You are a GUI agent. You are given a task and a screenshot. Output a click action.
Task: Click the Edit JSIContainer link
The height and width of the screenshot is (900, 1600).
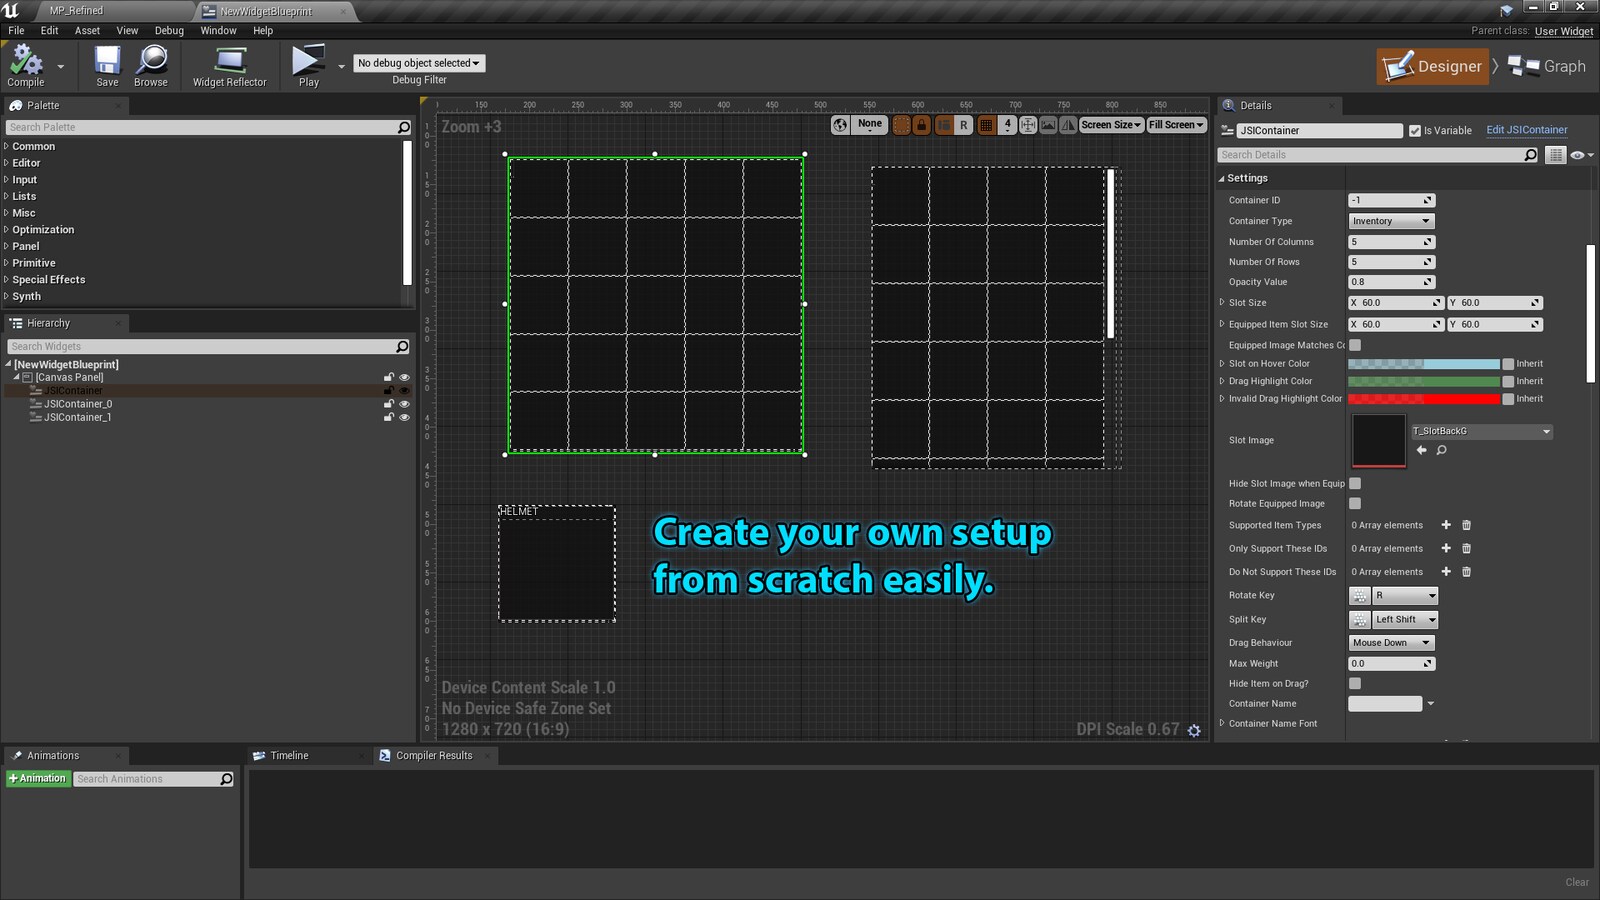(x=1529, y=130)
